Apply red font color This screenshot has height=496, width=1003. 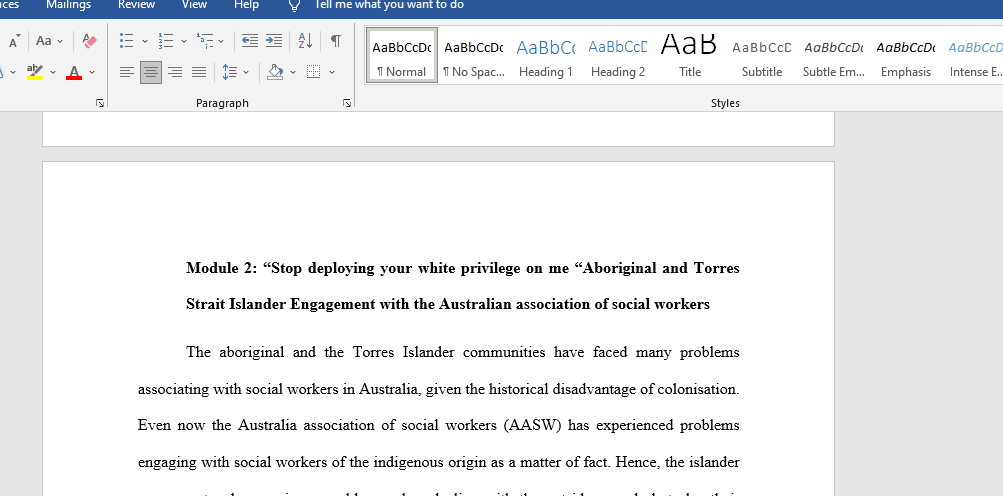pyautogui.click(x=74, y=72)
